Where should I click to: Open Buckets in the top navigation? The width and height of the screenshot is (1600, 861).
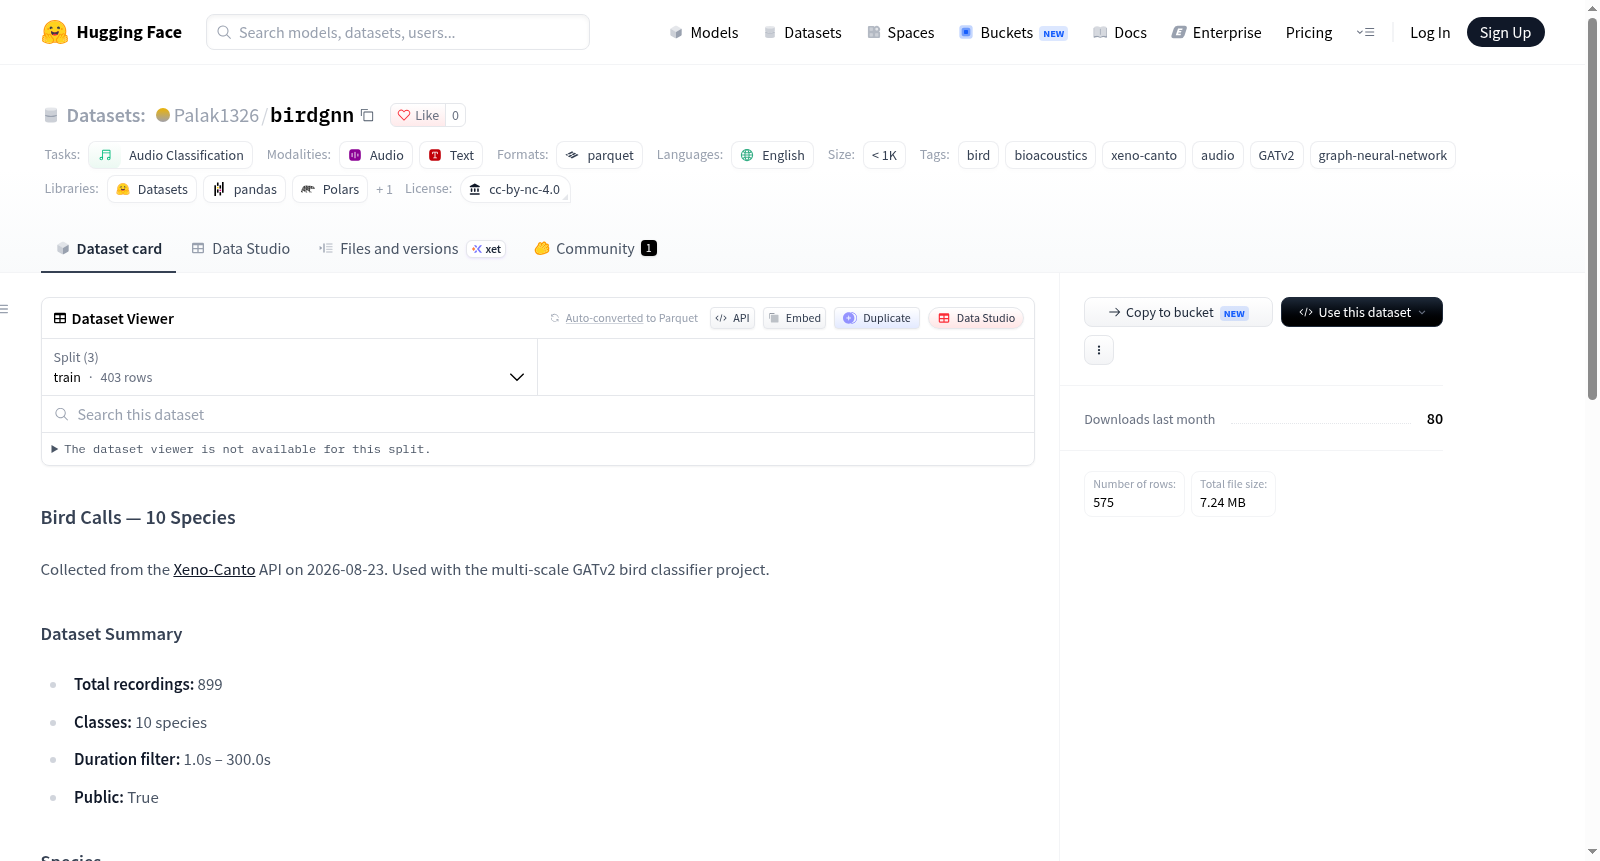tap(1013, 32)
